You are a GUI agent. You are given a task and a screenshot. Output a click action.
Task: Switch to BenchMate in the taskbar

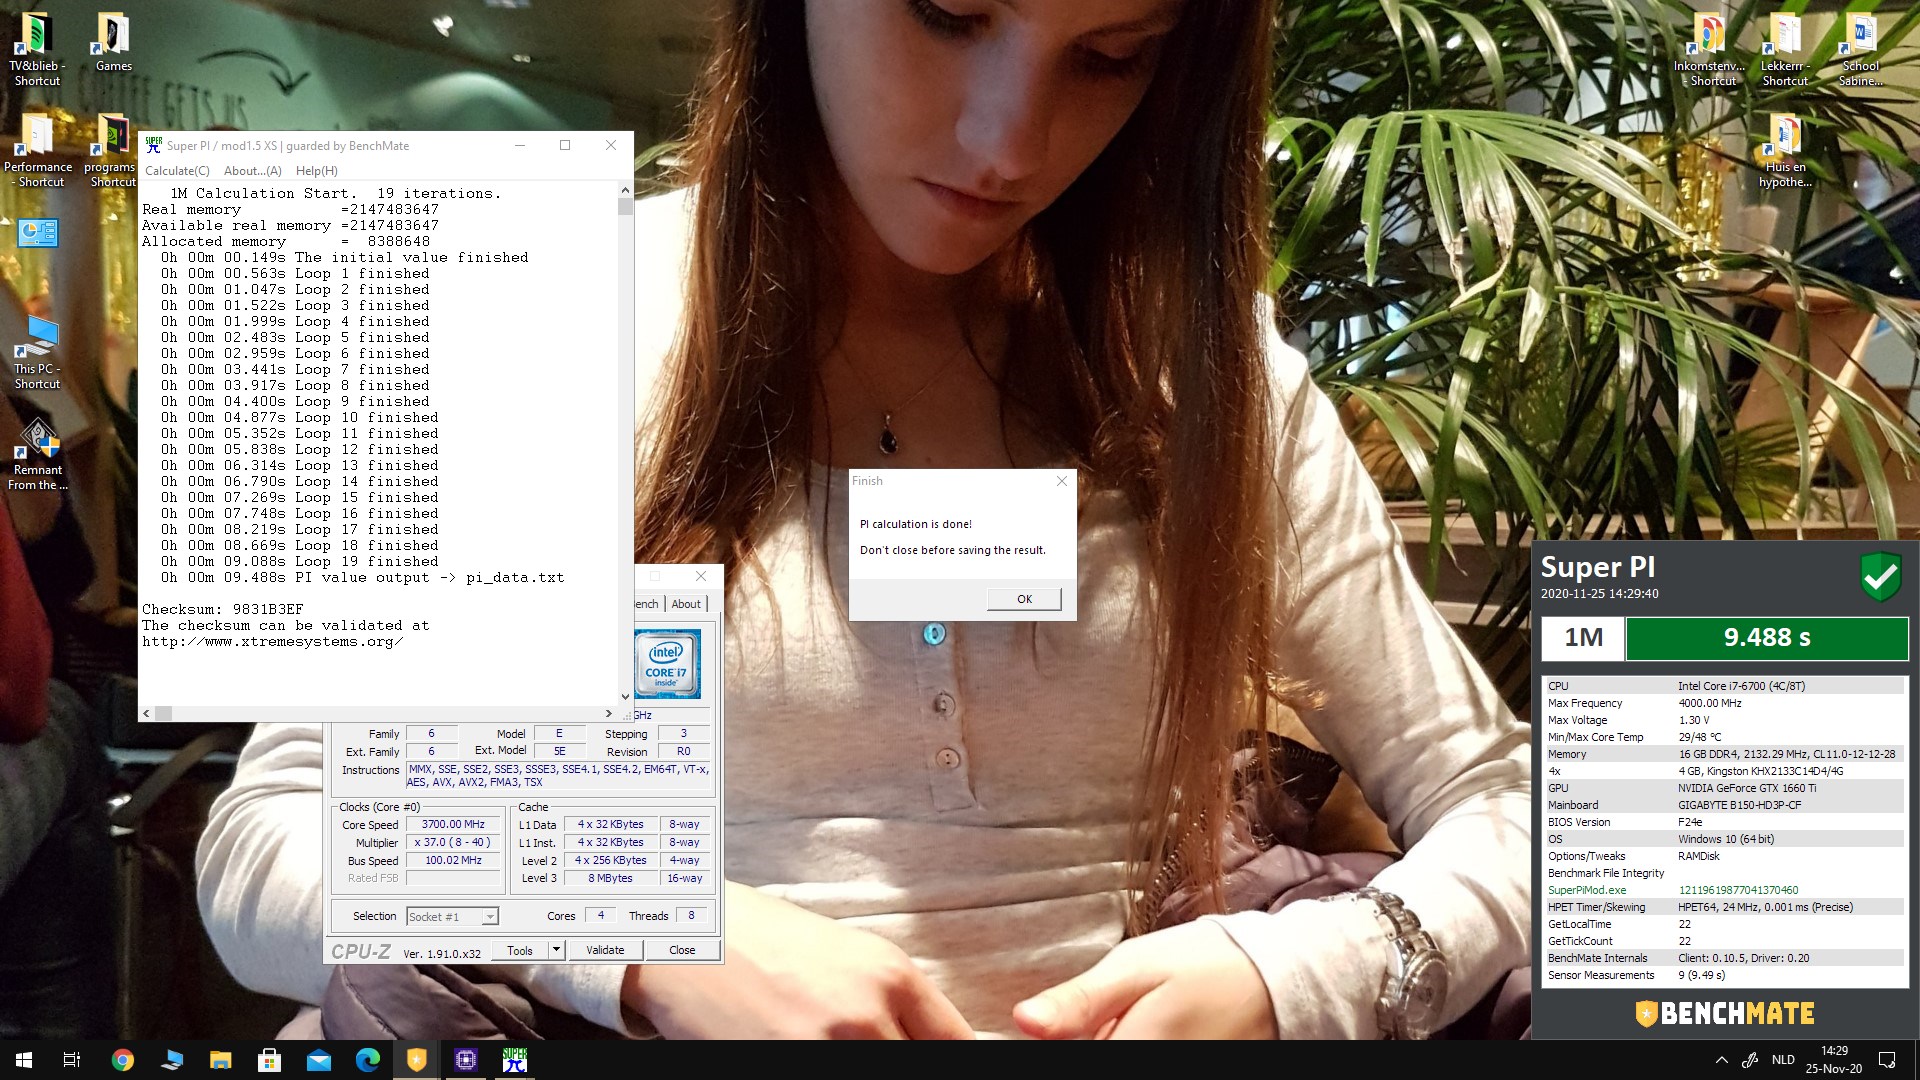coord(417,1060)
